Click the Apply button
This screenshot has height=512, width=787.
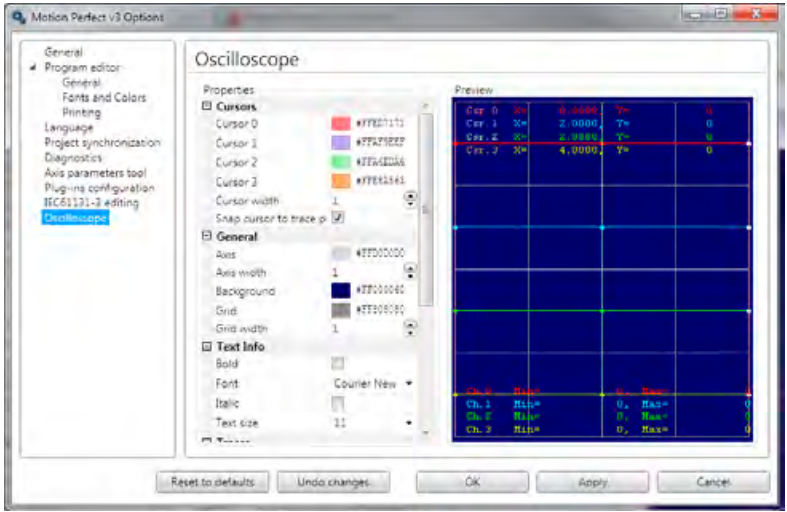tap(592, 482)
